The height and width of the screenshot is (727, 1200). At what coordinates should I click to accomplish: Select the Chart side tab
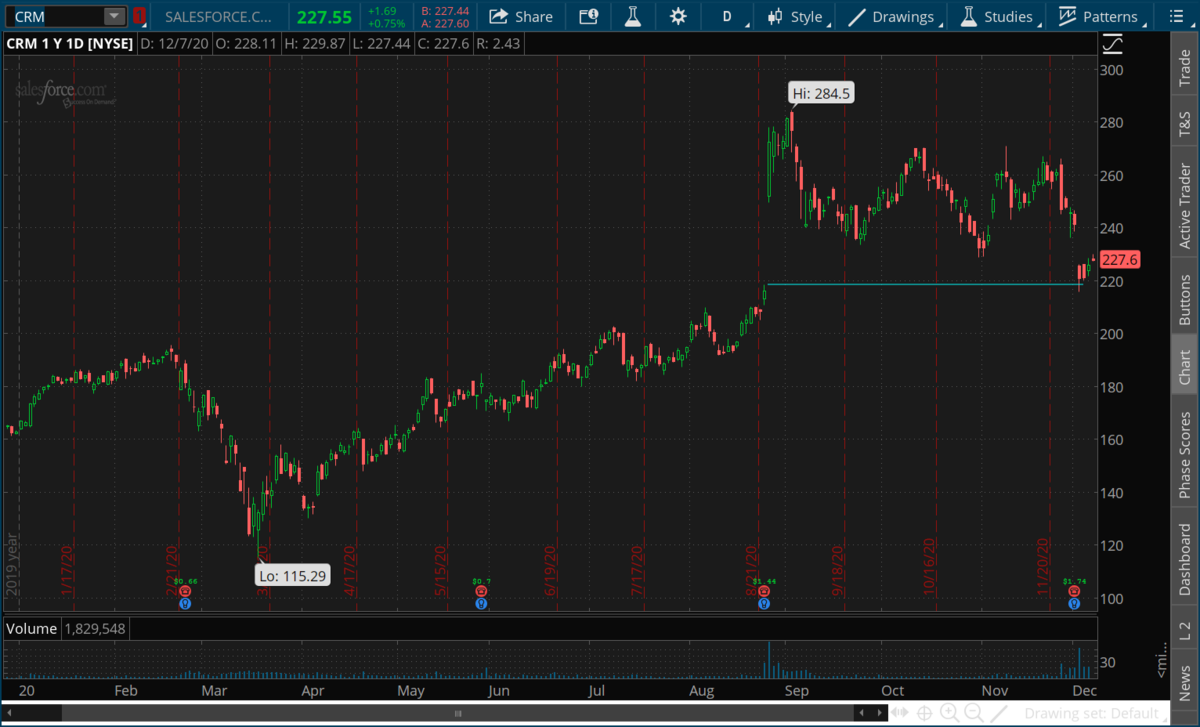1185,366
